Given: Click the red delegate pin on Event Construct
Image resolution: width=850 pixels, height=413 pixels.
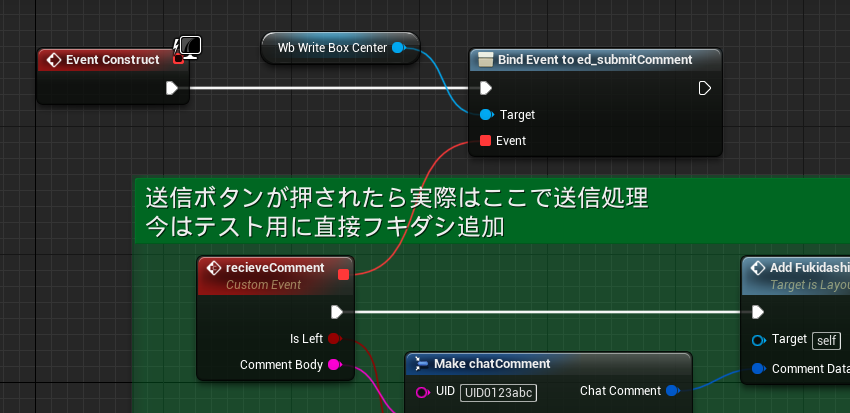Looking at the screenshot, I should 178,59.
